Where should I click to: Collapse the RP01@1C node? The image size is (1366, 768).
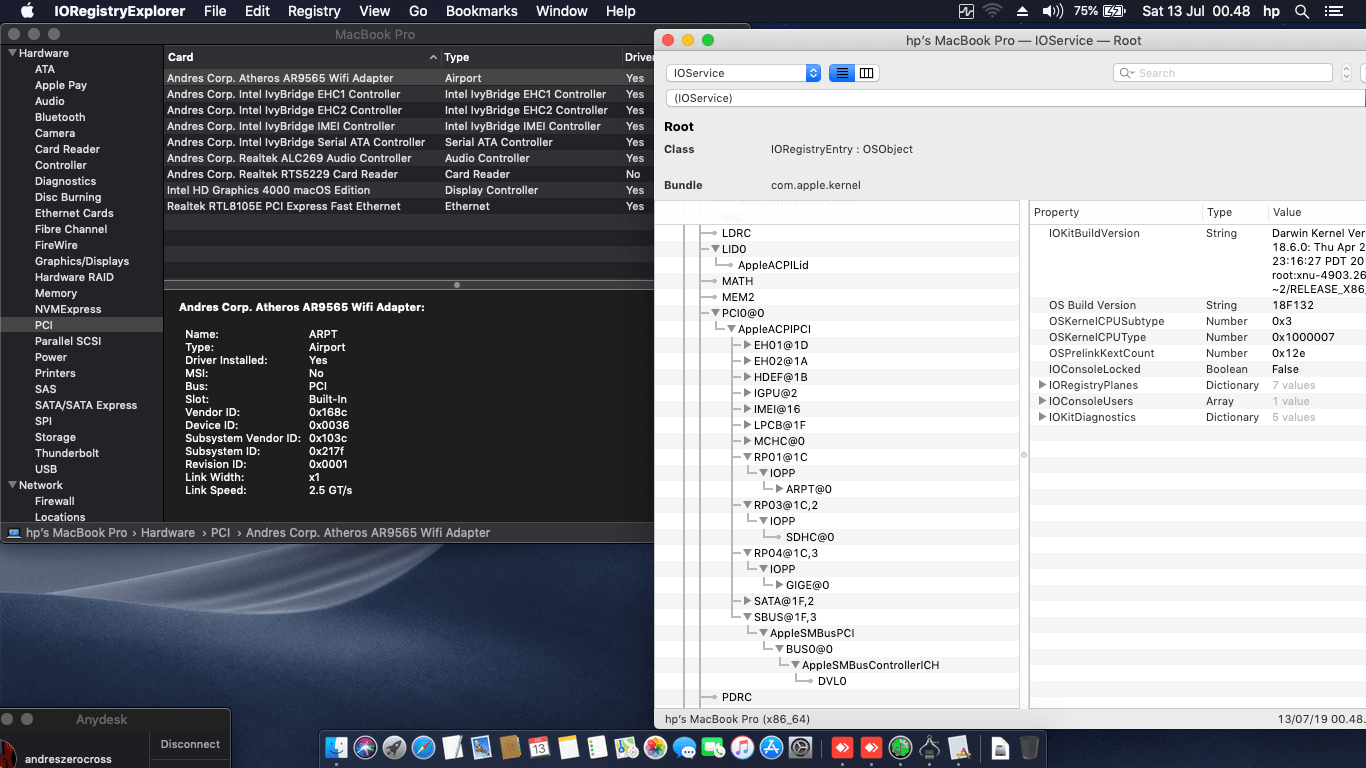[747, 457]
